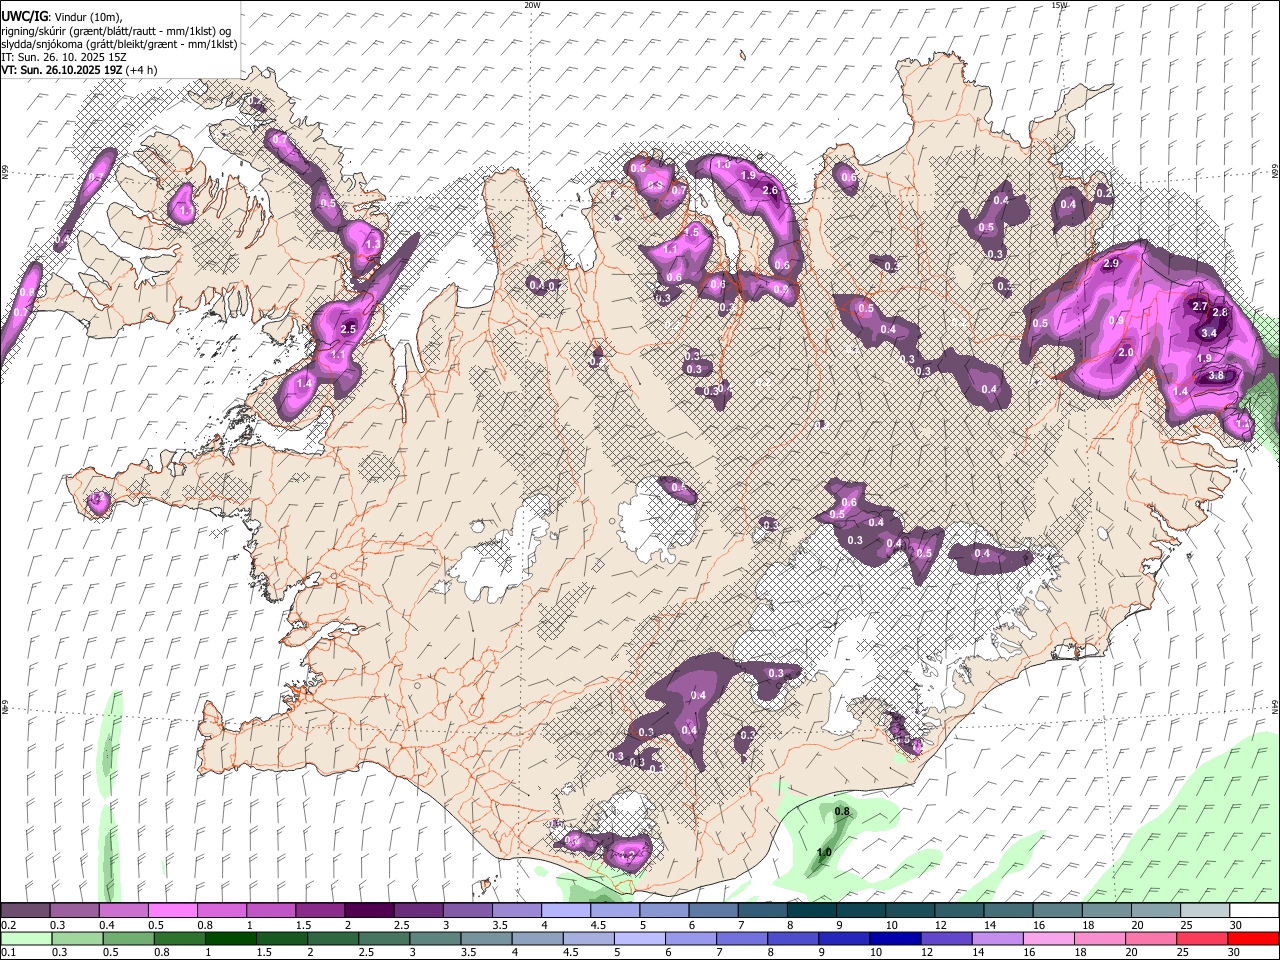Click the "15W" longitude label
This screenshot has height=960, width=1280.
click(1060, 5)
